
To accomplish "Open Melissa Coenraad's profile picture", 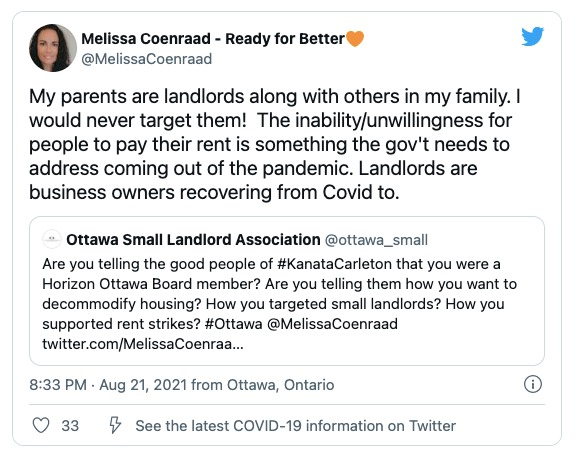I will (x=53, y=48).
